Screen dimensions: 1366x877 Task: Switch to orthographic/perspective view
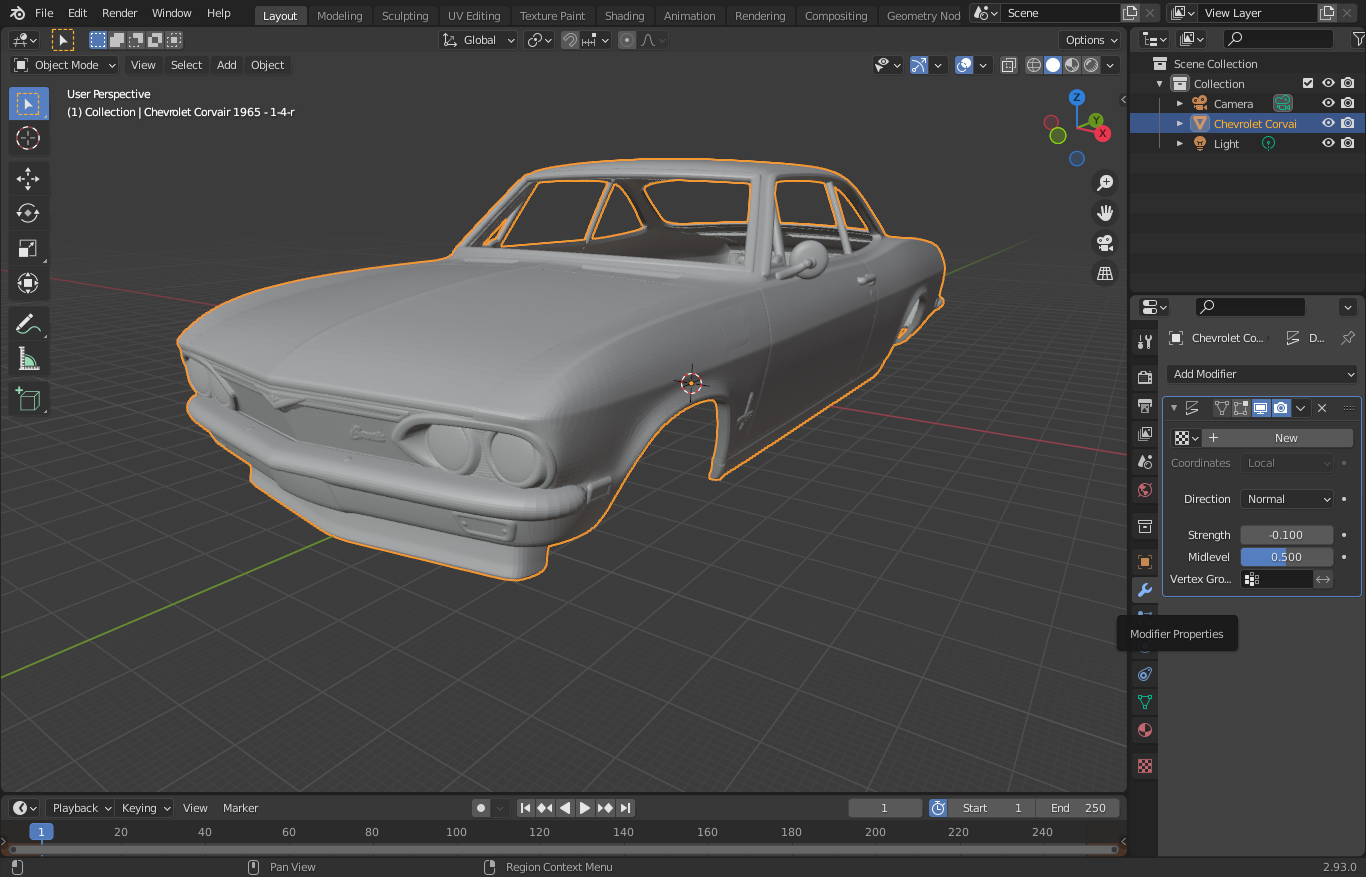pyautogui.click(x=1105, y=273)
